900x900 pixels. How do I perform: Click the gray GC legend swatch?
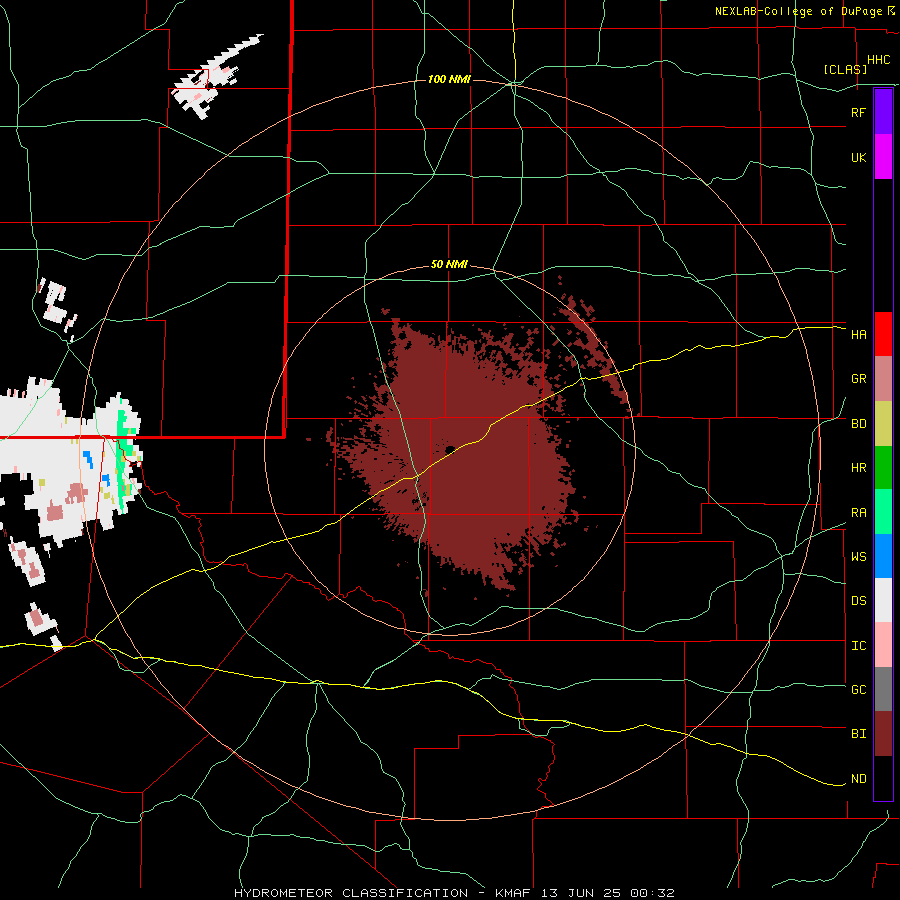tap(883, 689)
